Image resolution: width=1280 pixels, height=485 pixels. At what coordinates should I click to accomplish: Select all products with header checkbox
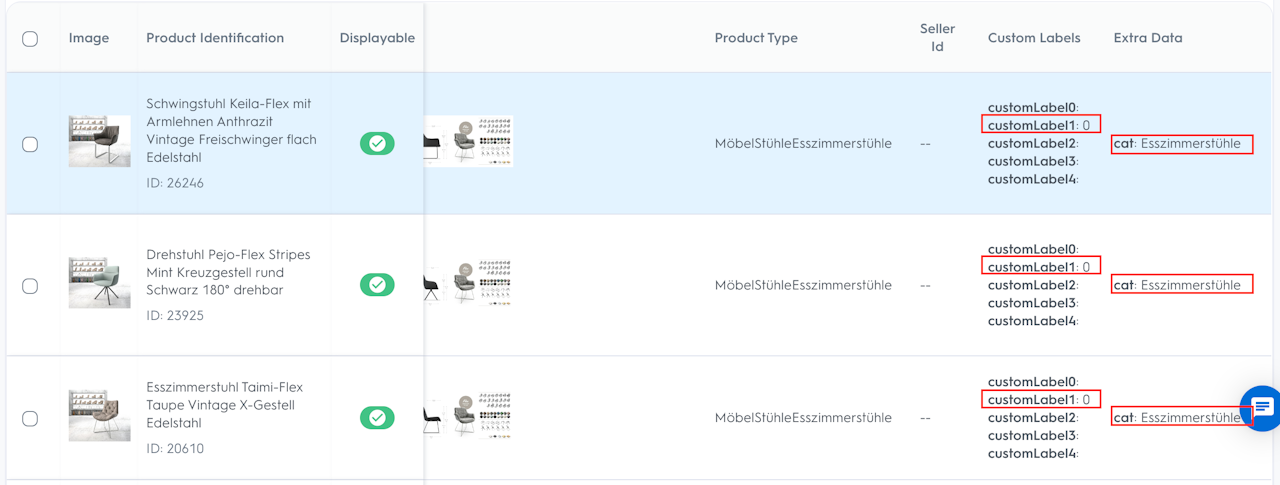tap(30, 38)
